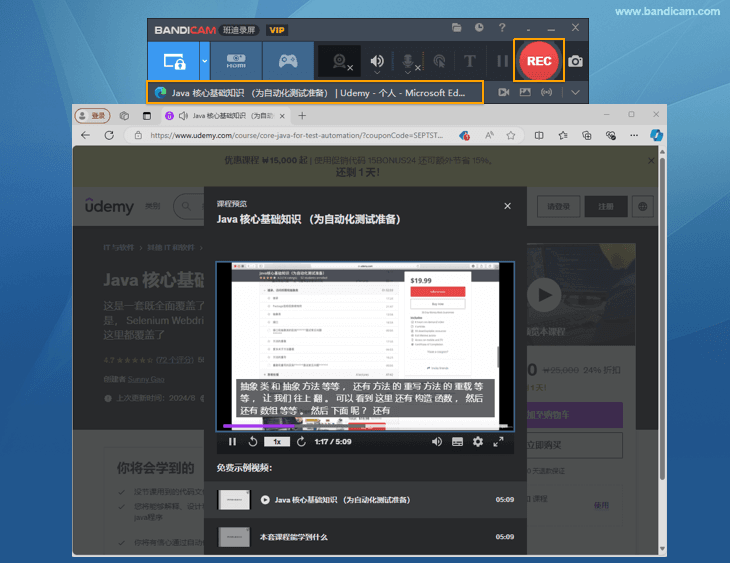Open video player settings gear
The image size is (730, 563).
point(478,441)
